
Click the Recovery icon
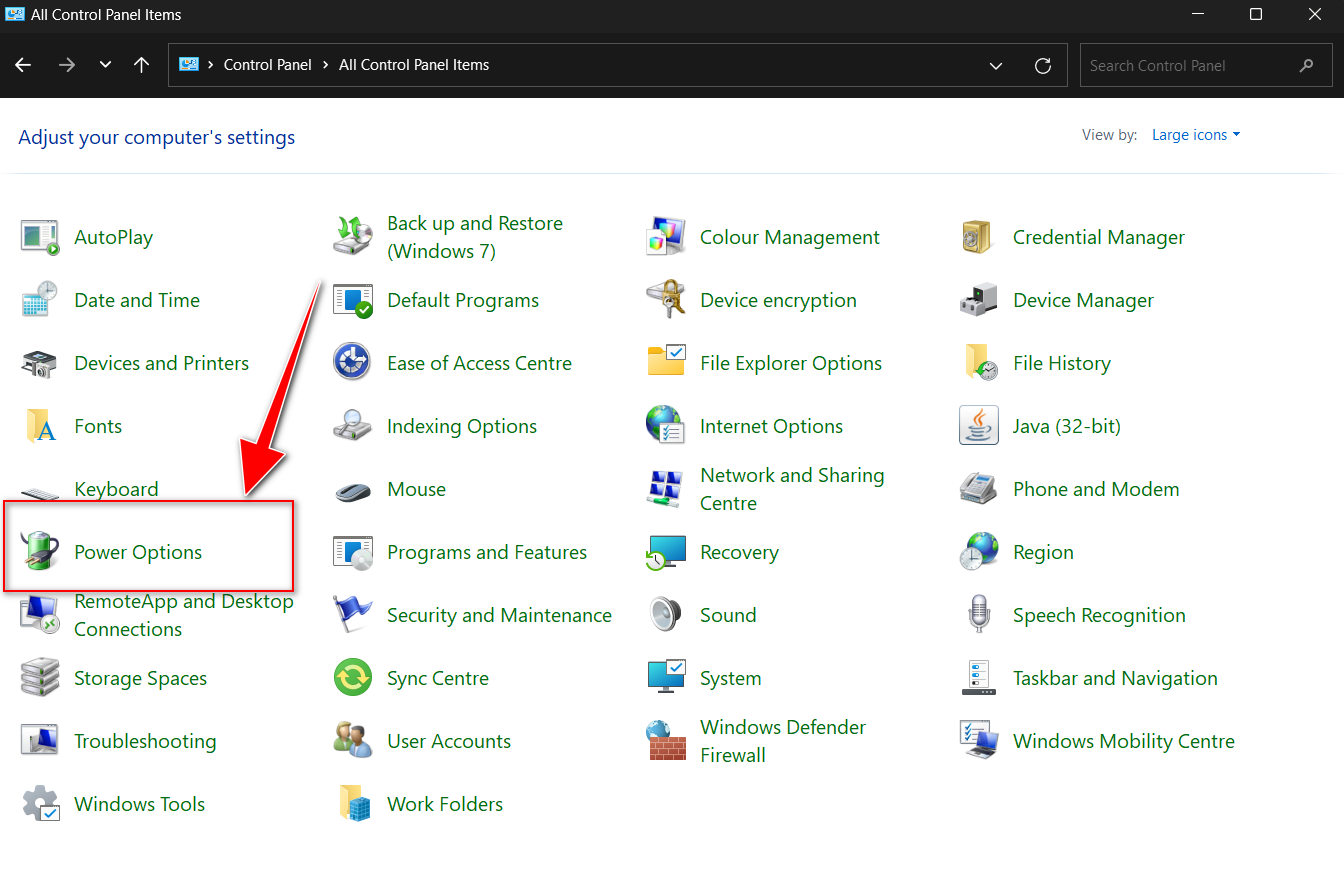666,553
